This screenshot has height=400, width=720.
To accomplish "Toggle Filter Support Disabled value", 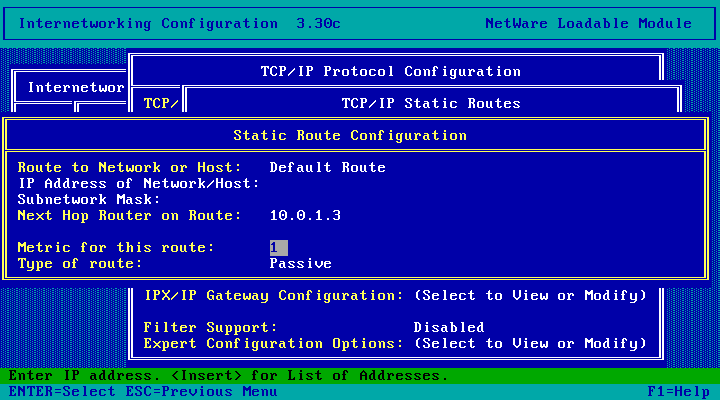I will (x=449, y=327).
